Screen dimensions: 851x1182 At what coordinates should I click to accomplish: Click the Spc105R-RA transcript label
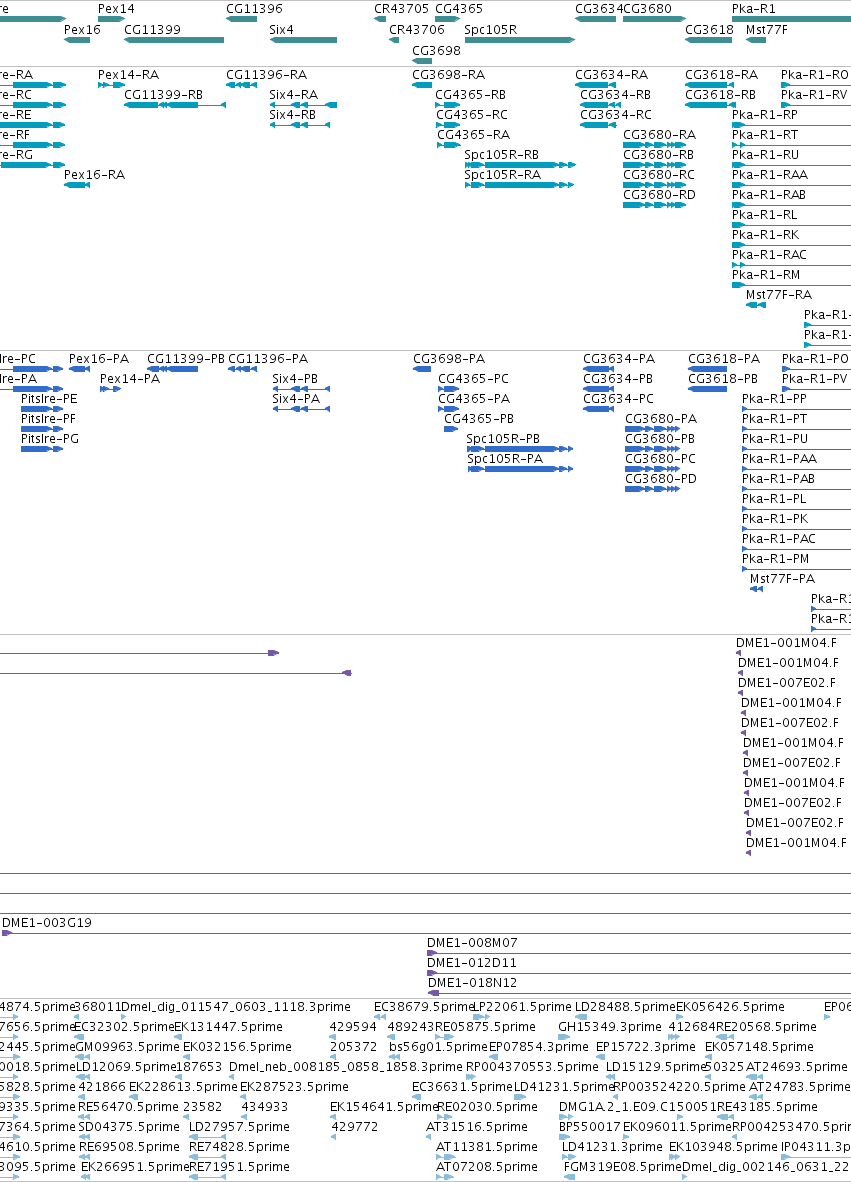[x=502, y=175]
